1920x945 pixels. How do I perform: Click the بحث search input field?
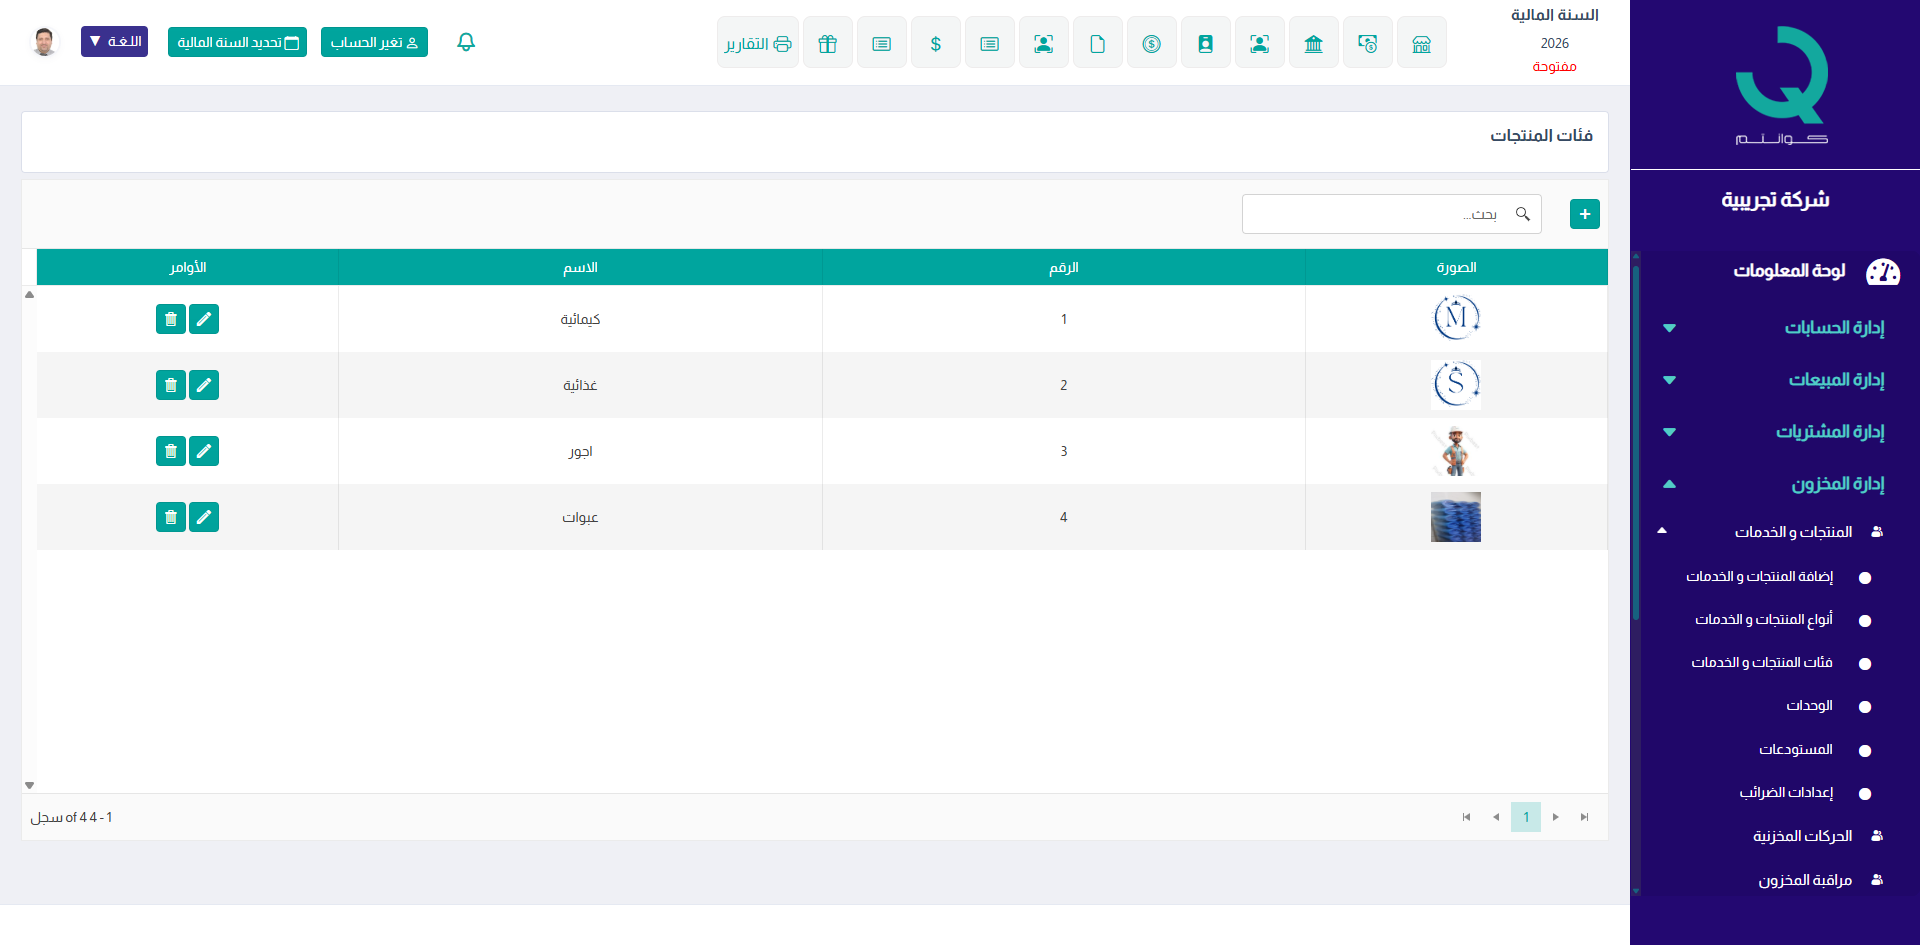tap(1380, 214)
